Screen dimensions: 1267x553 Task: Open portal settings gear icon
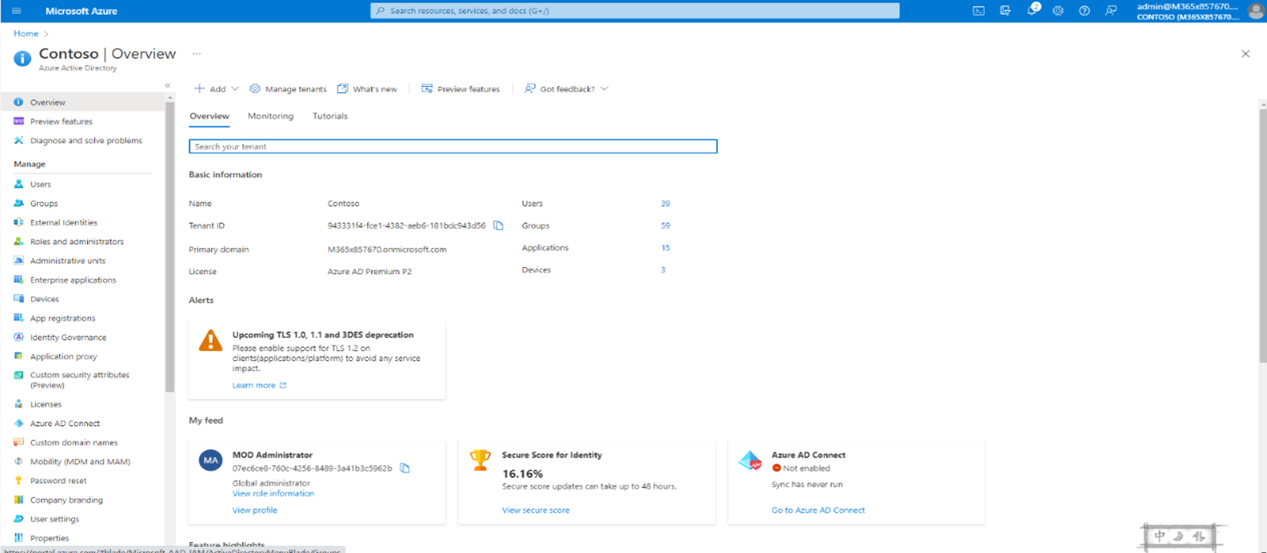point(1058,11)
